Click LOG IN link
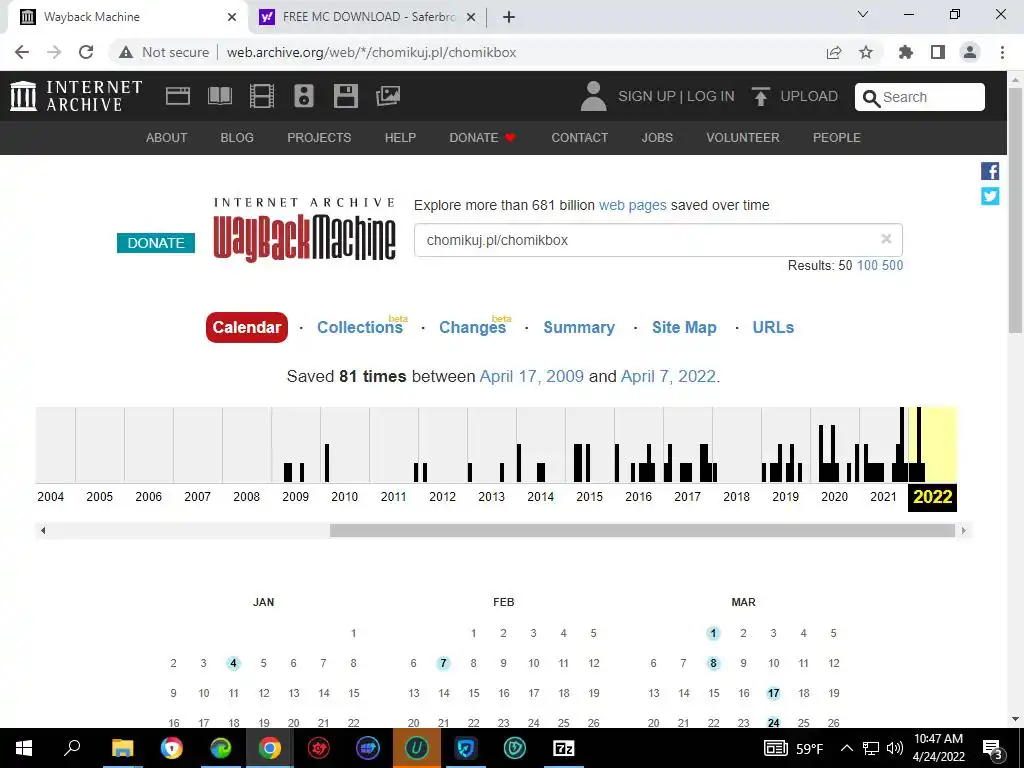Screen dimensions: 1024x768 coord(711,97)
